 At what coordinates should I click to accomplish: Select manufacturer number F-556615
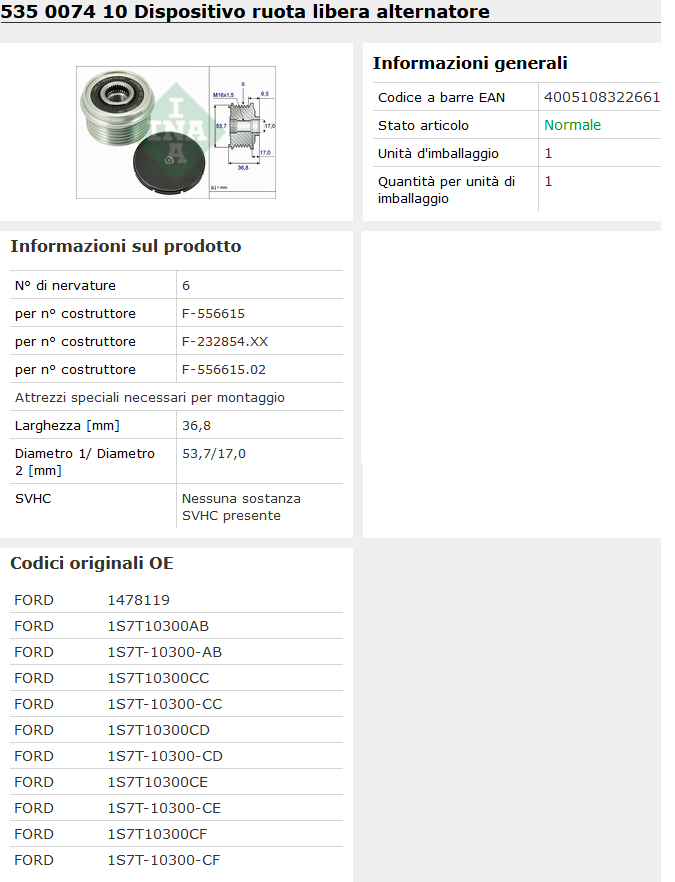(213, 313)
